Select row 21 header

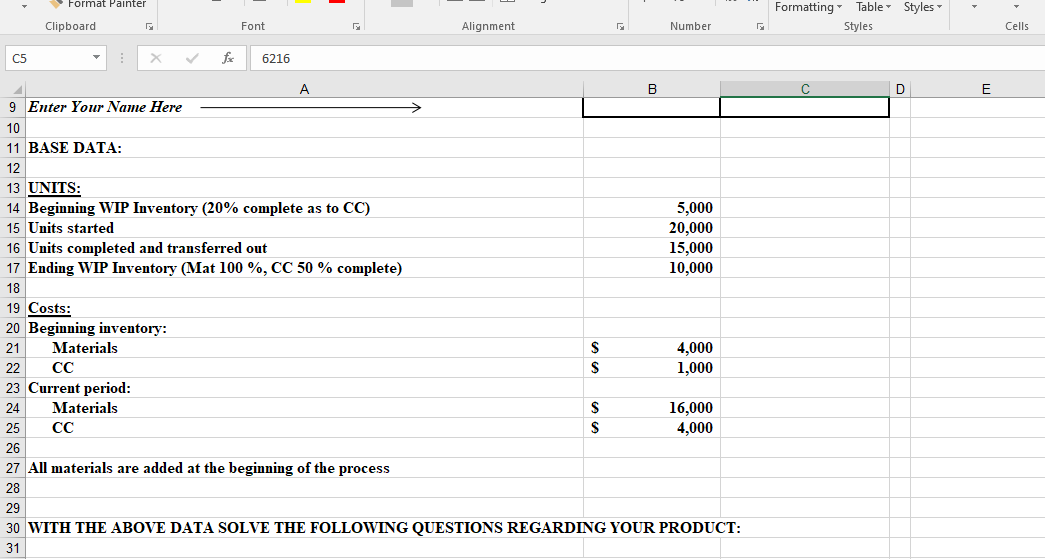point(13,348)
